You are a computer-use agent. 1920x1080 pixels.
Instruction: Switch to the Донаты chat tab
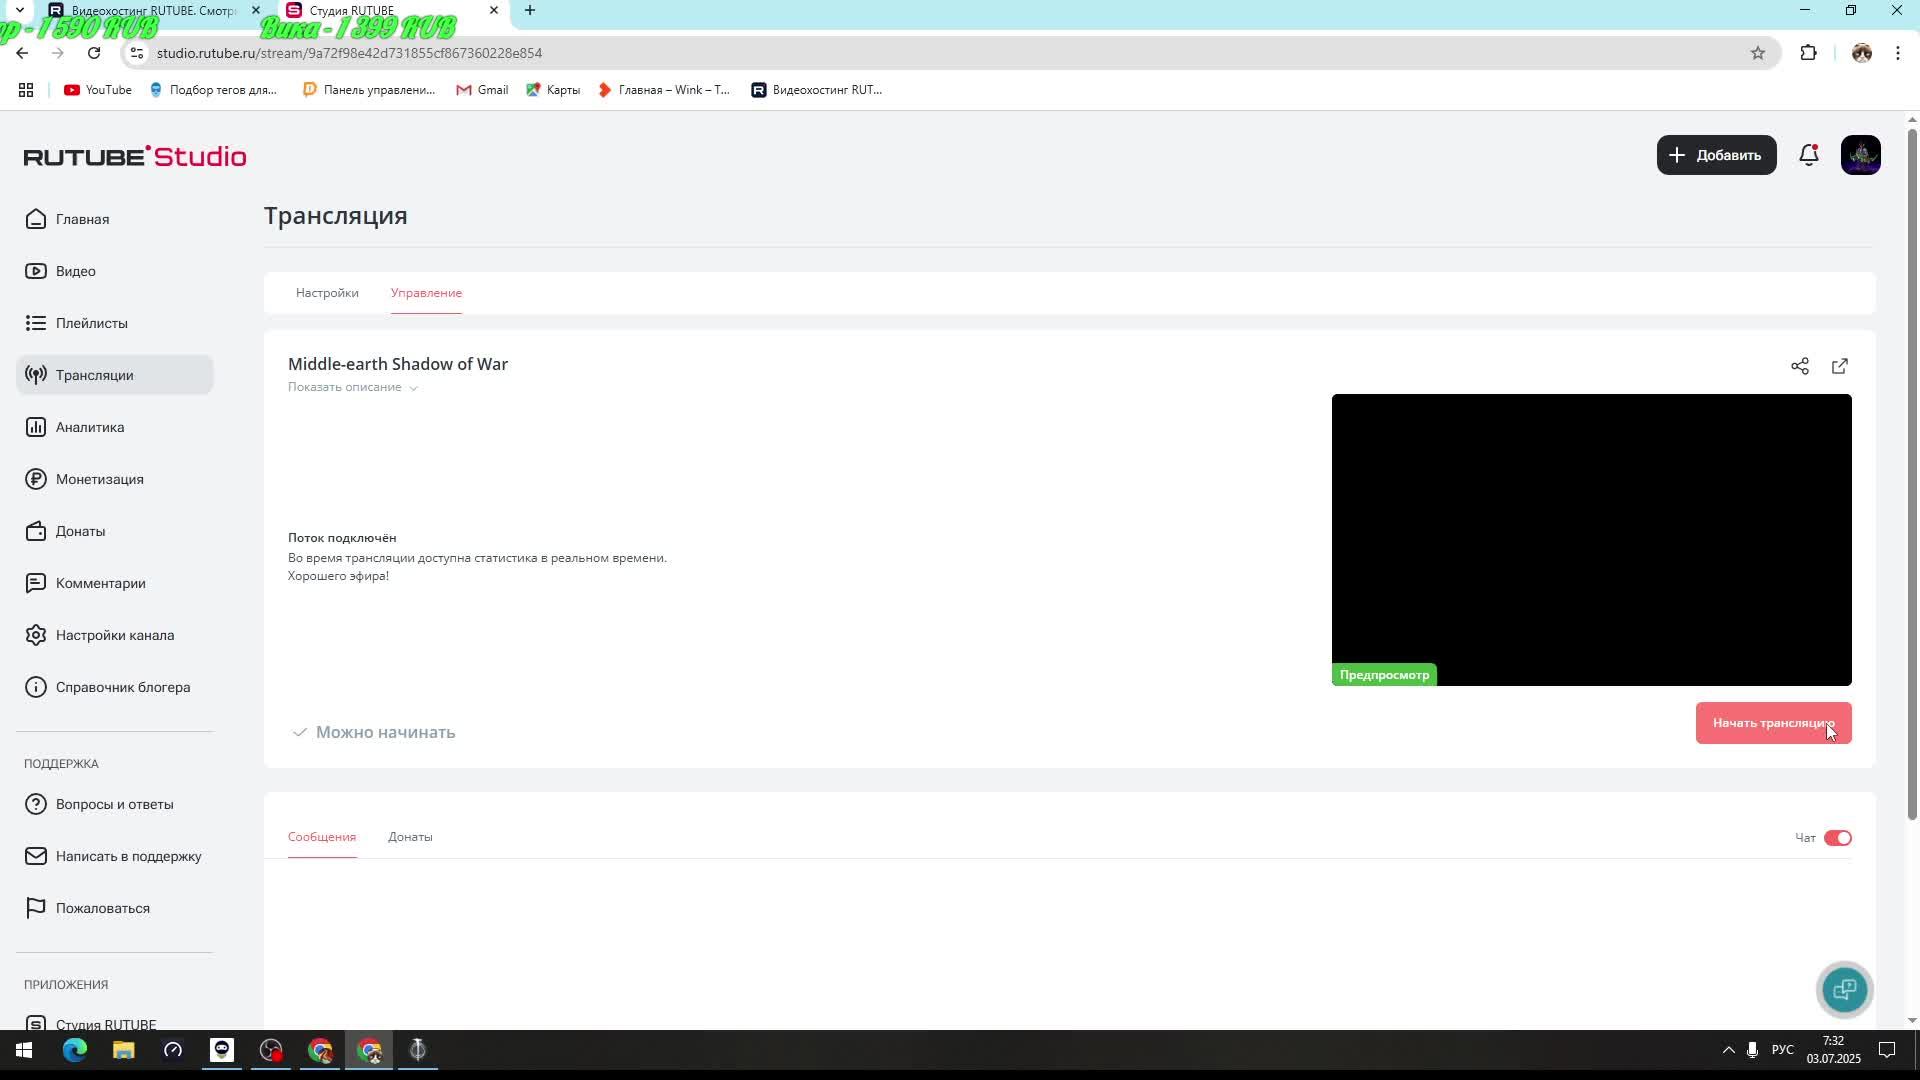(410, 837)
